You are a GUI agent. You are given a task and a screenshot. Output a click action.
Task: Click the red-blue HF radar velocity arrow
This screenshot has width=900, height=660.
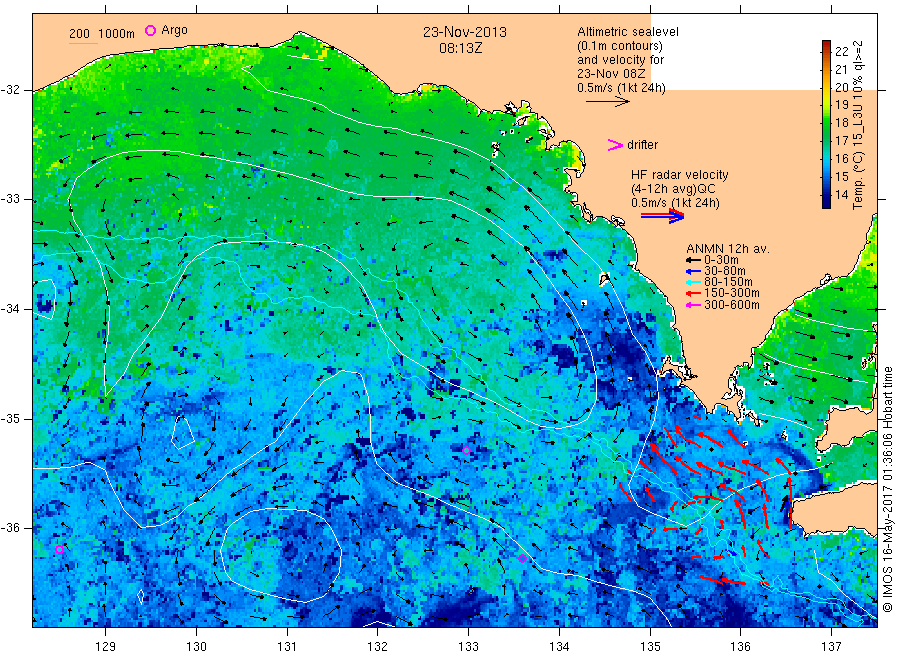[662, 216]
